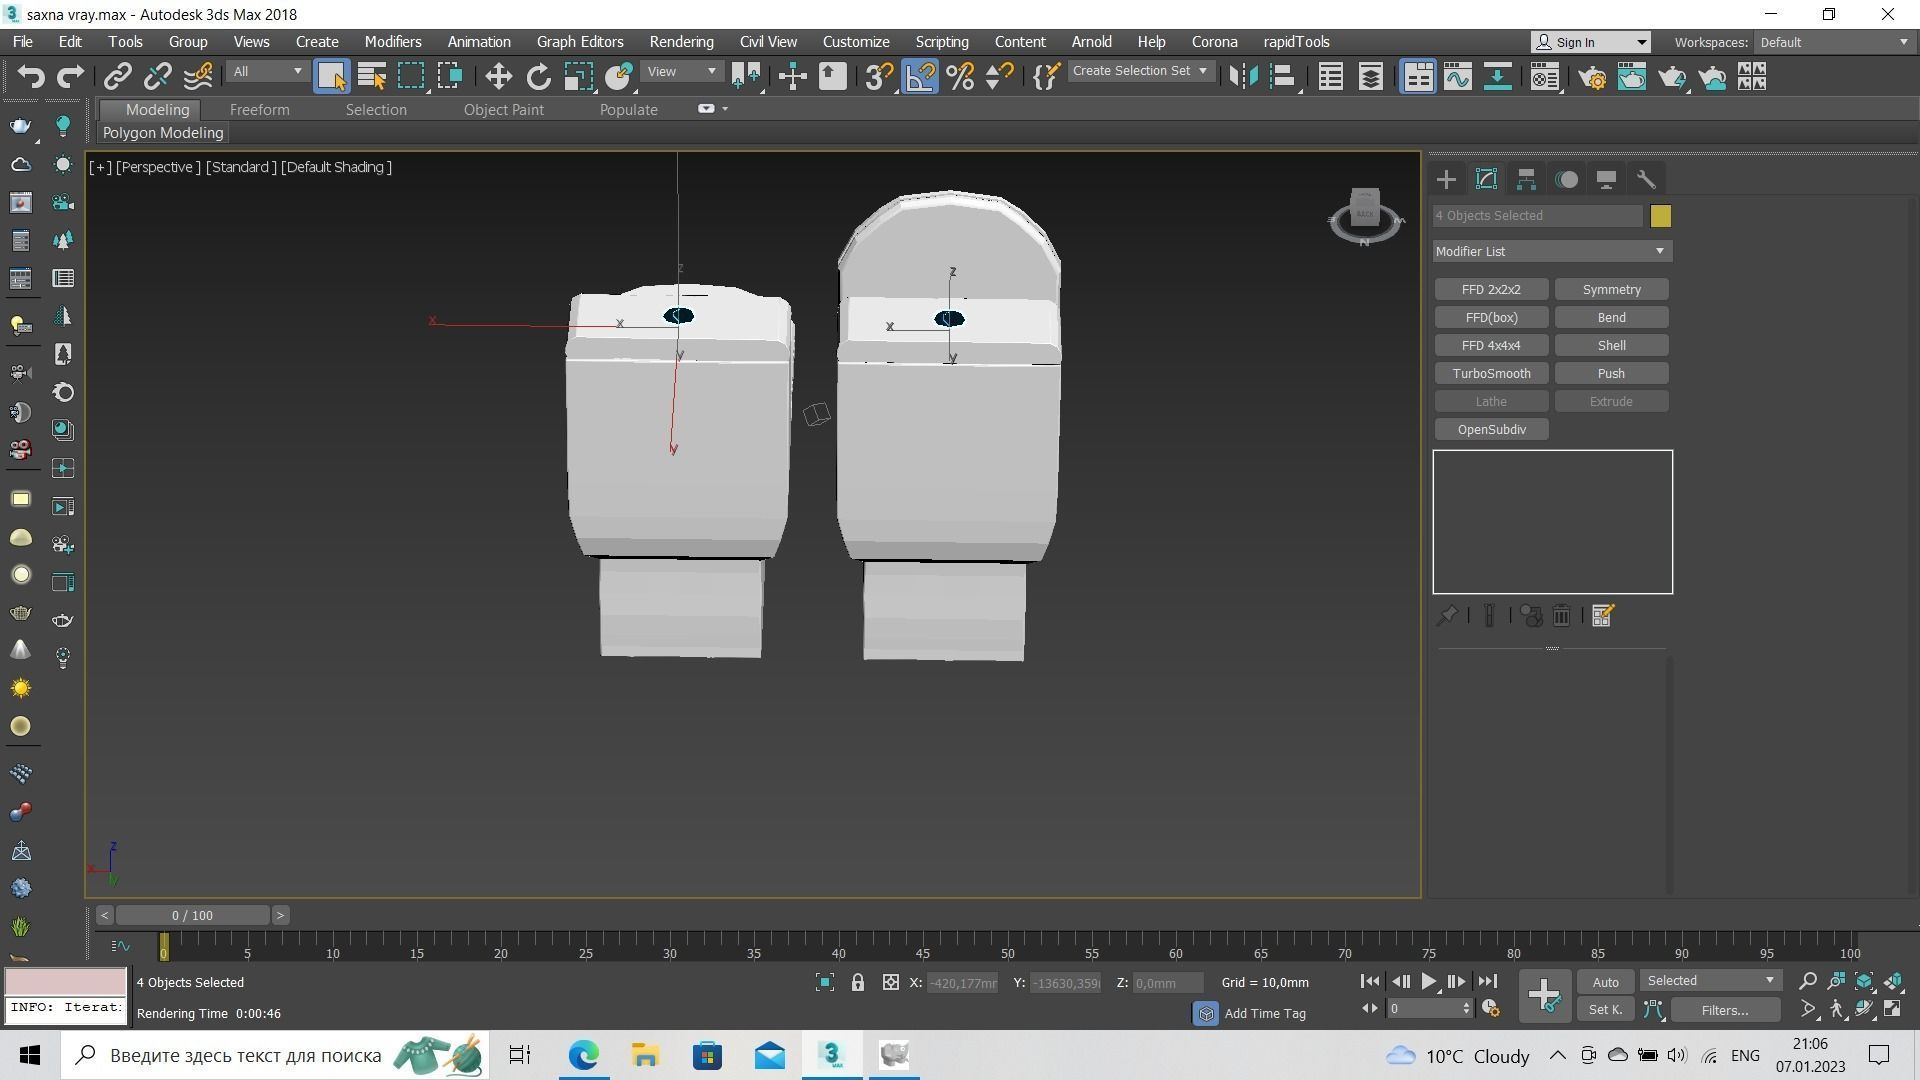
Task: Open the reference coordinate View dropdown
Action: 682,72
